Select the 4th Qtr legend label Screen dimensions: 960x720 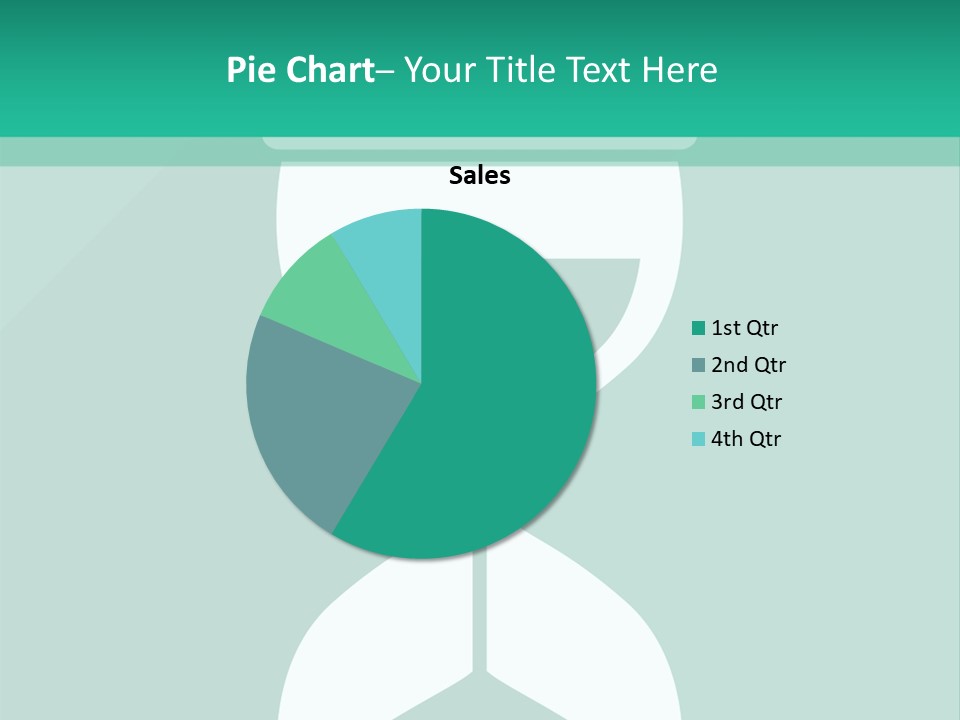(x=746, y=439)
